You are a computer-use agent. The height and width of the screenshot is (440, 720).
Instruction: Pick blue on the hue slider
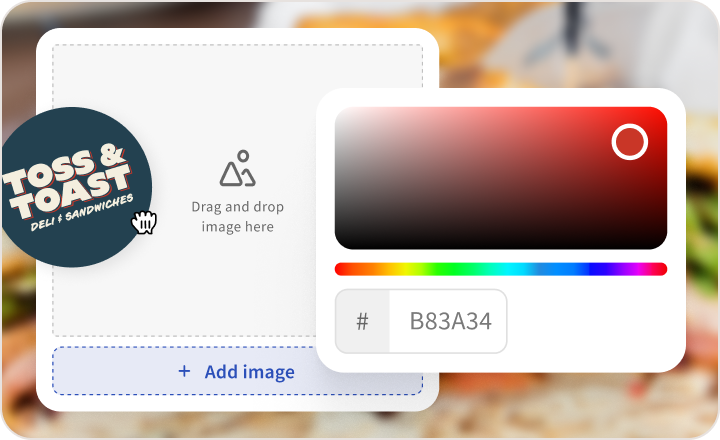pyautogui.click(x=597, y=269)
